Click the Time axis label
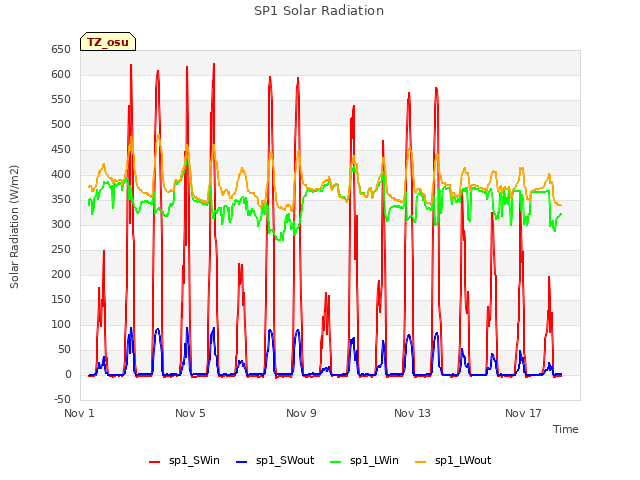This screenshot has height=480, width=640. click(566, 429)
